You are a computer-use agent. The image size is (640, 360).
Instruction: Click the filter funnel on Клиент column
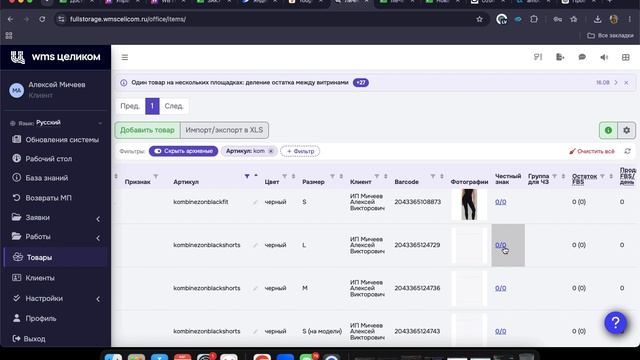(x=377, y=176)
